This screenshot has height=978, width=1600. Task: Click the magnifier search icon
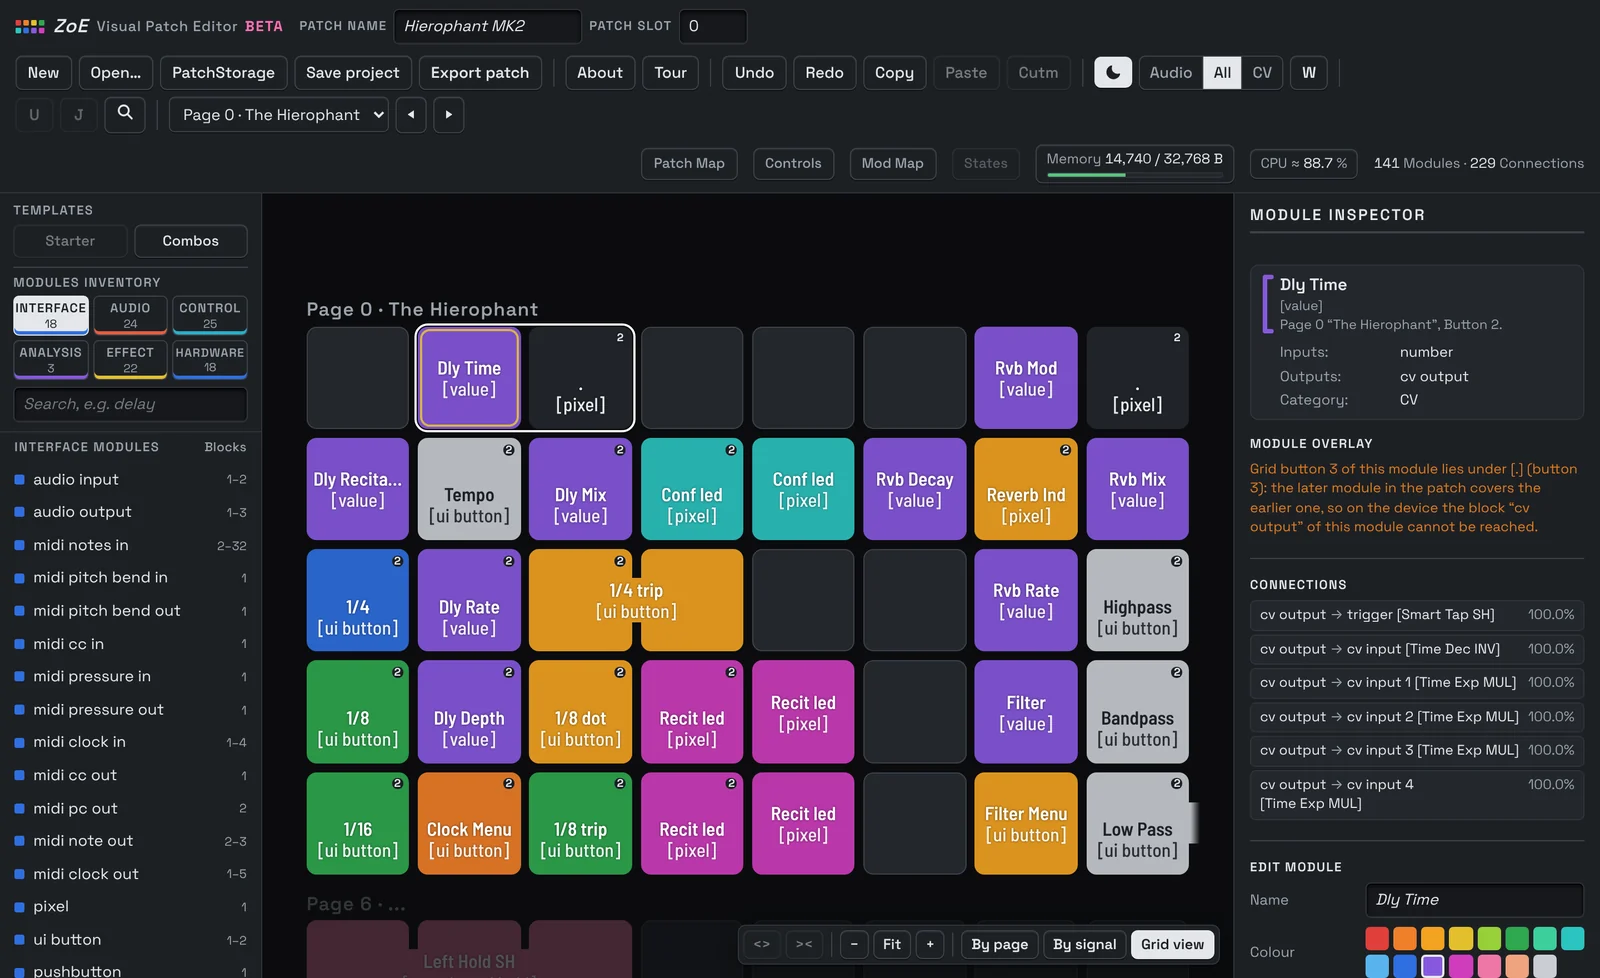(x=125, y=114)
